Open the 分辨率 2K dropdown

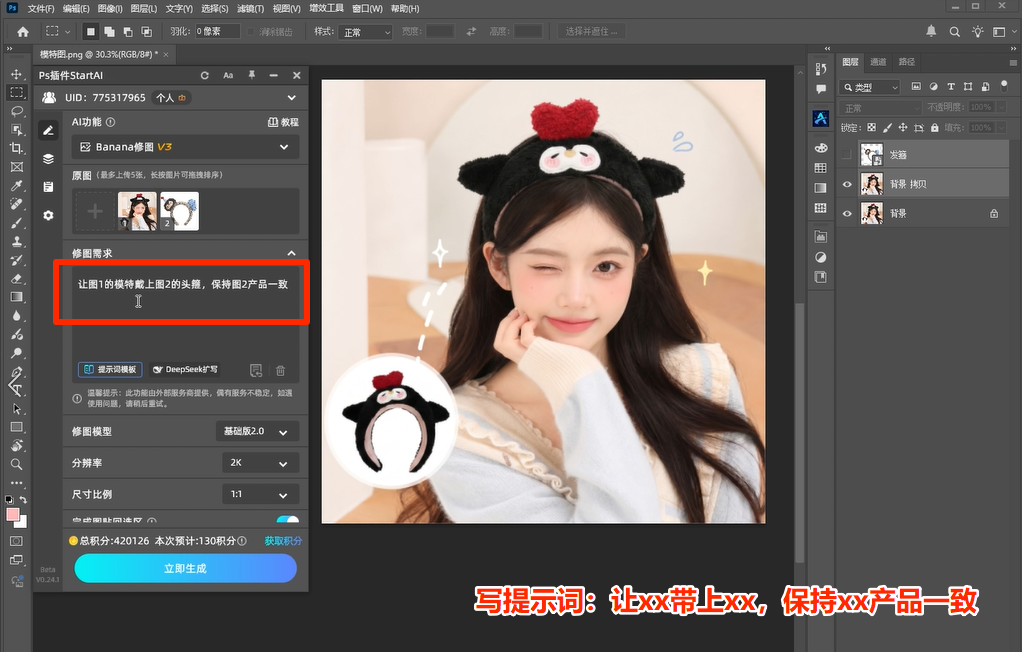pos(260,463)
